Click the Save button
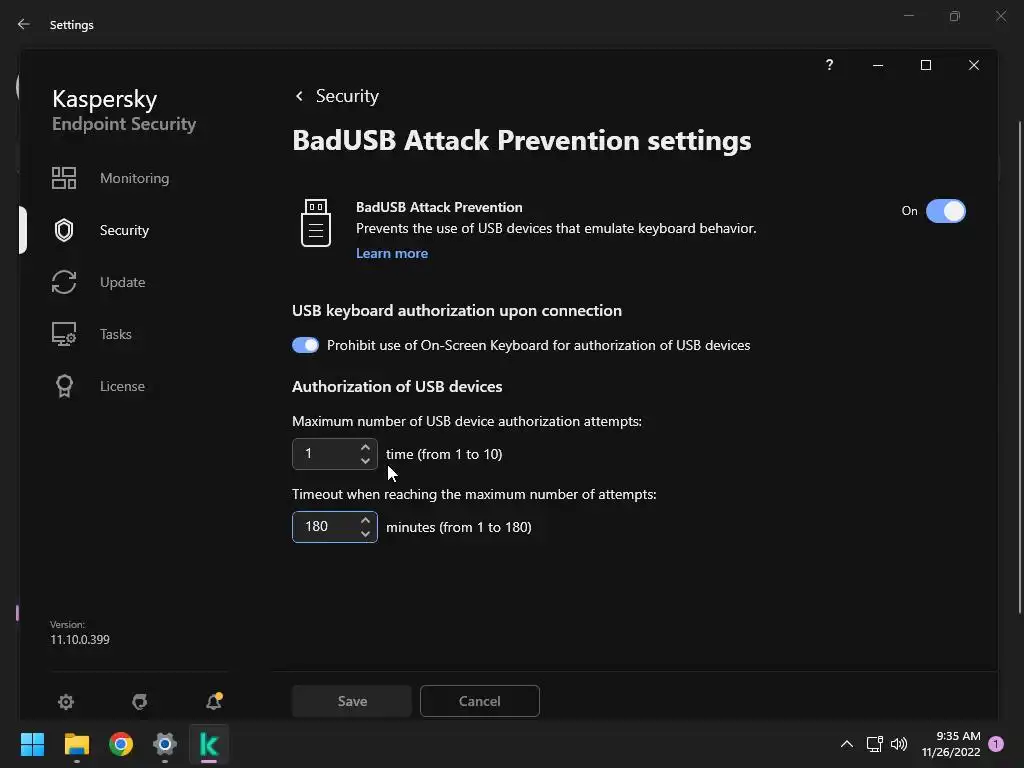Screen dimensions: 1024x768 pos(352,701)
